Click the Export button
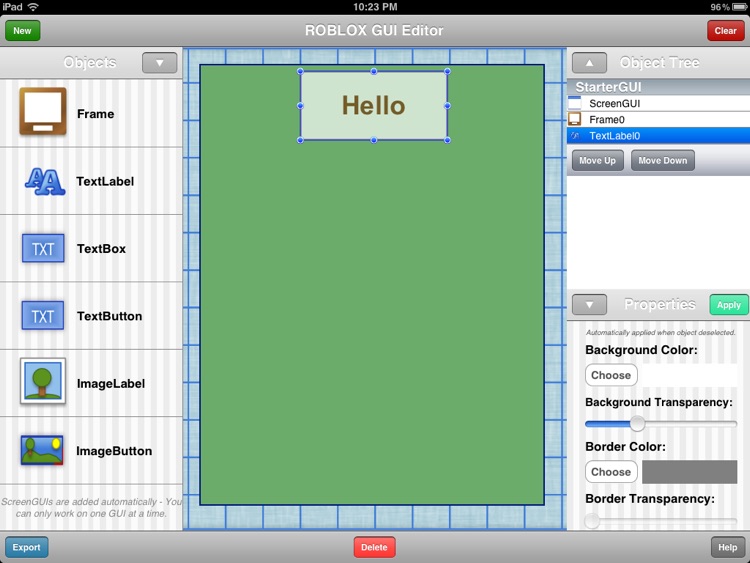The image size is (750, 563). [x=26, y=547]
